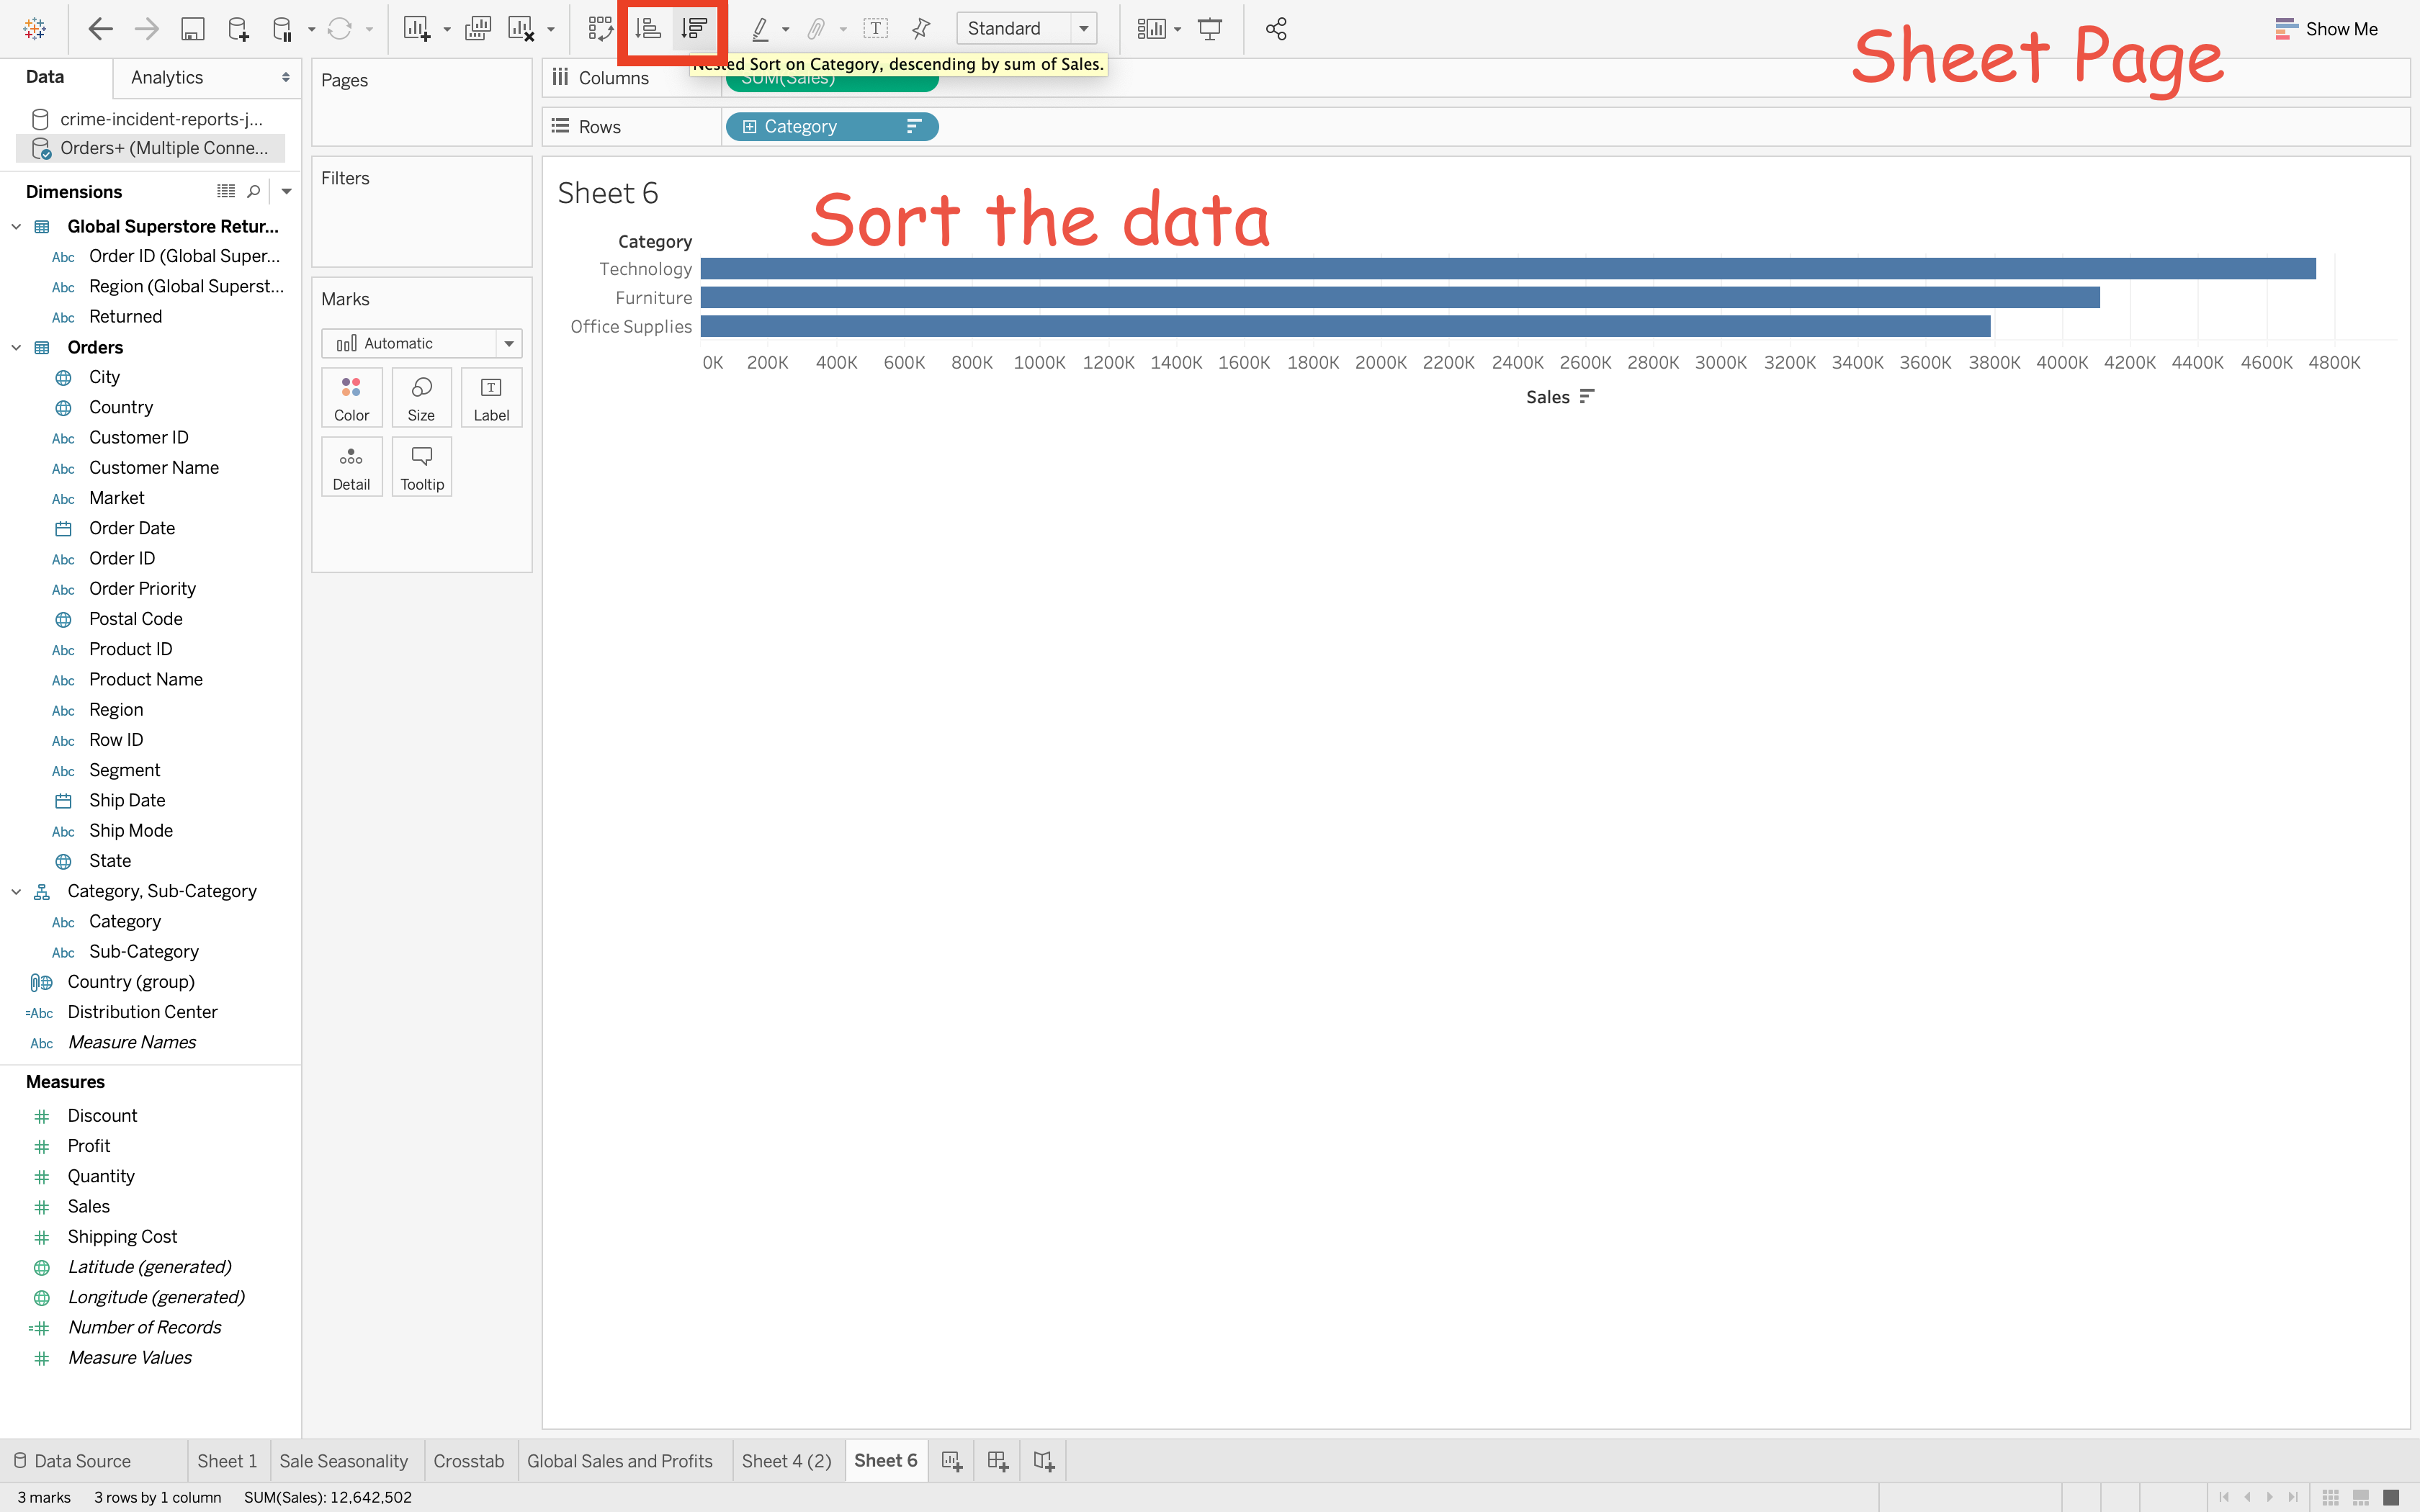Click the Tooltip marks button
The image size is (2420, 1512).
[421, 467]
